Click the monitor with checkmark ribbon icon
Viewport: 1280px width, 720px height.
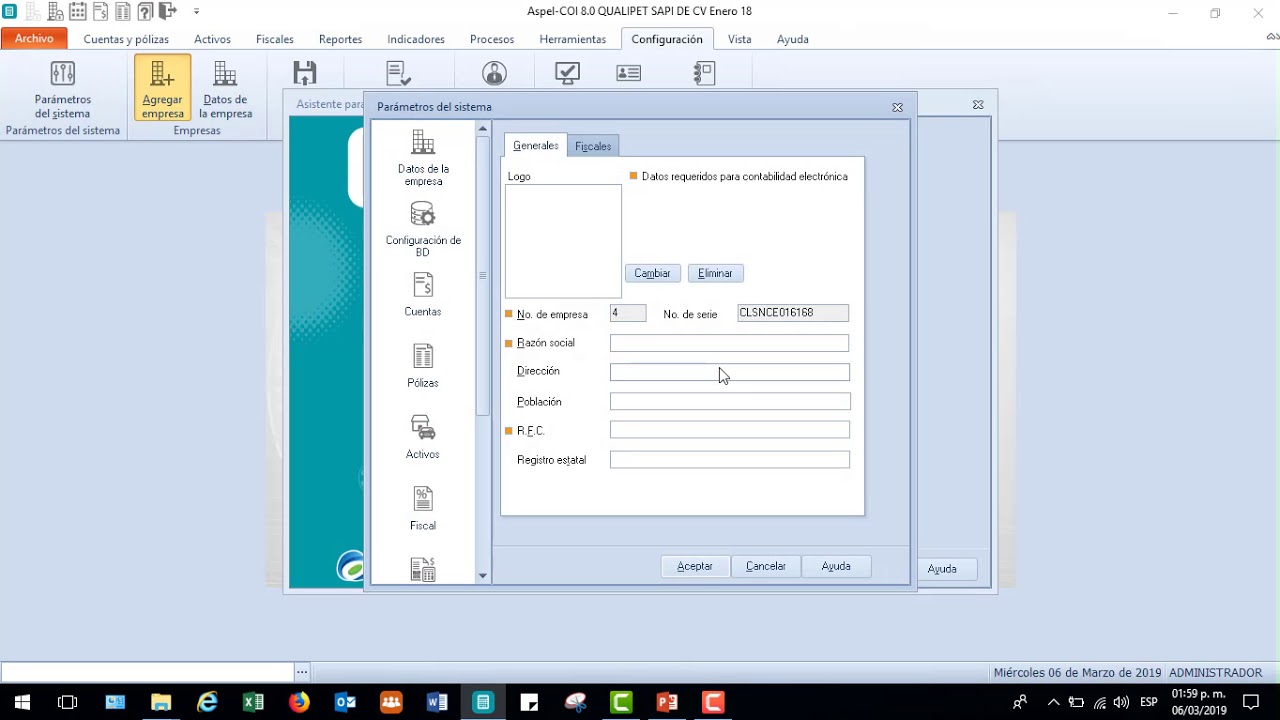pyautogui.click(x=567, y=73)
